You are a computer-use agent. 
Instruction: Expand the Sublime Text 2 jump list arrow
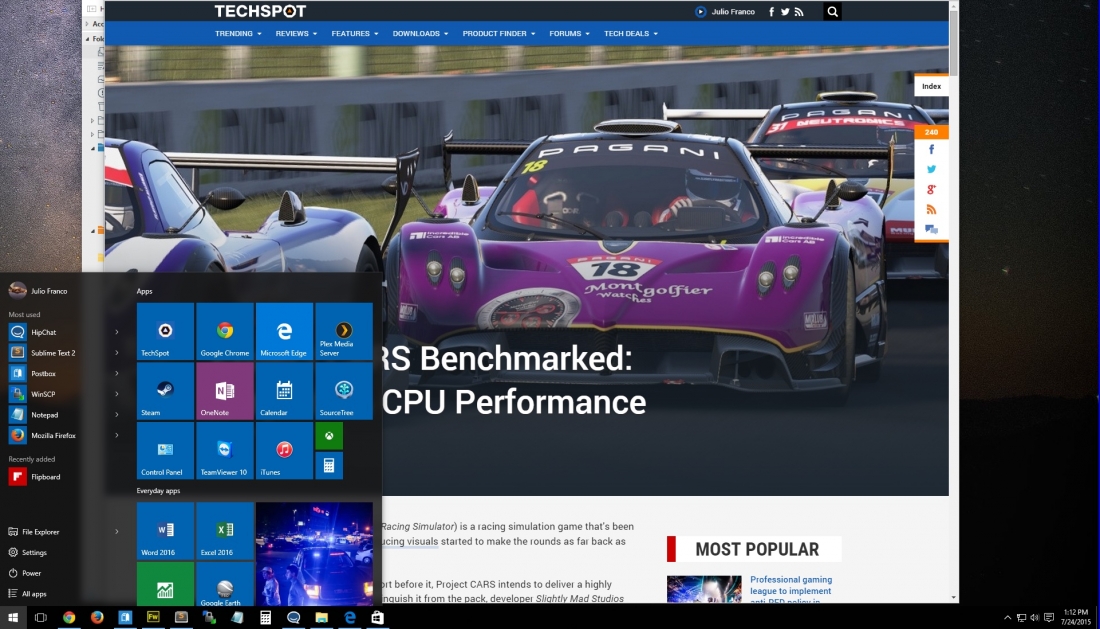pyautogui.click(x=117, y=353)
